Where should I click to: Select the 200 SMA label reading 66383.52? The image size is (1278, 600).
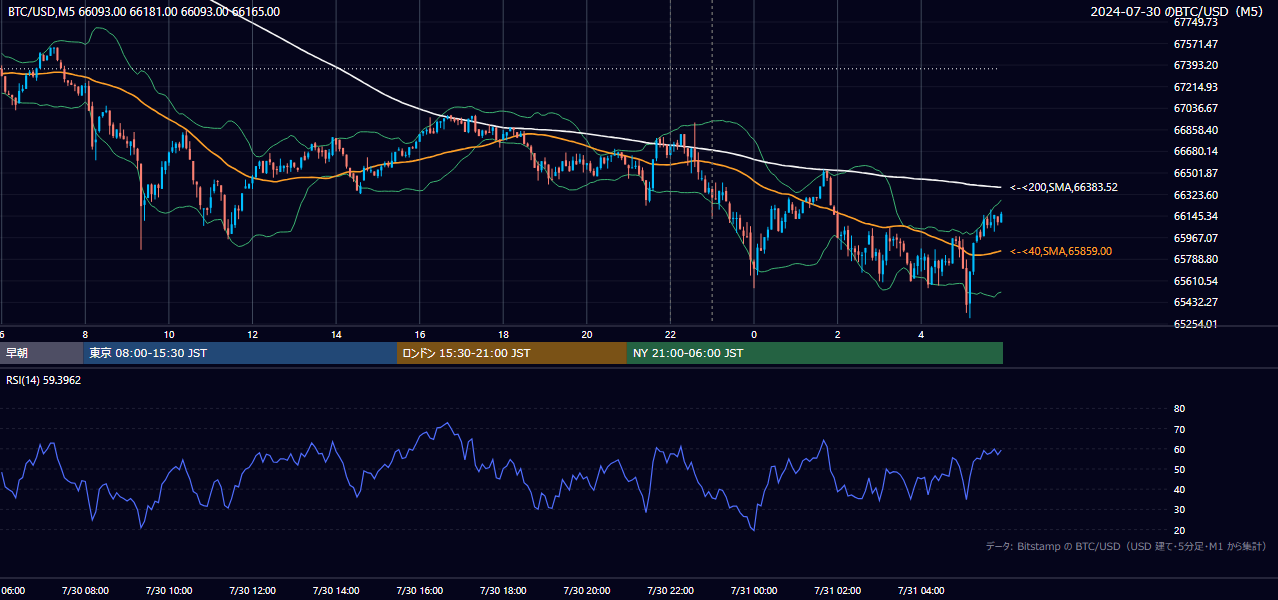coord(1064,187)
